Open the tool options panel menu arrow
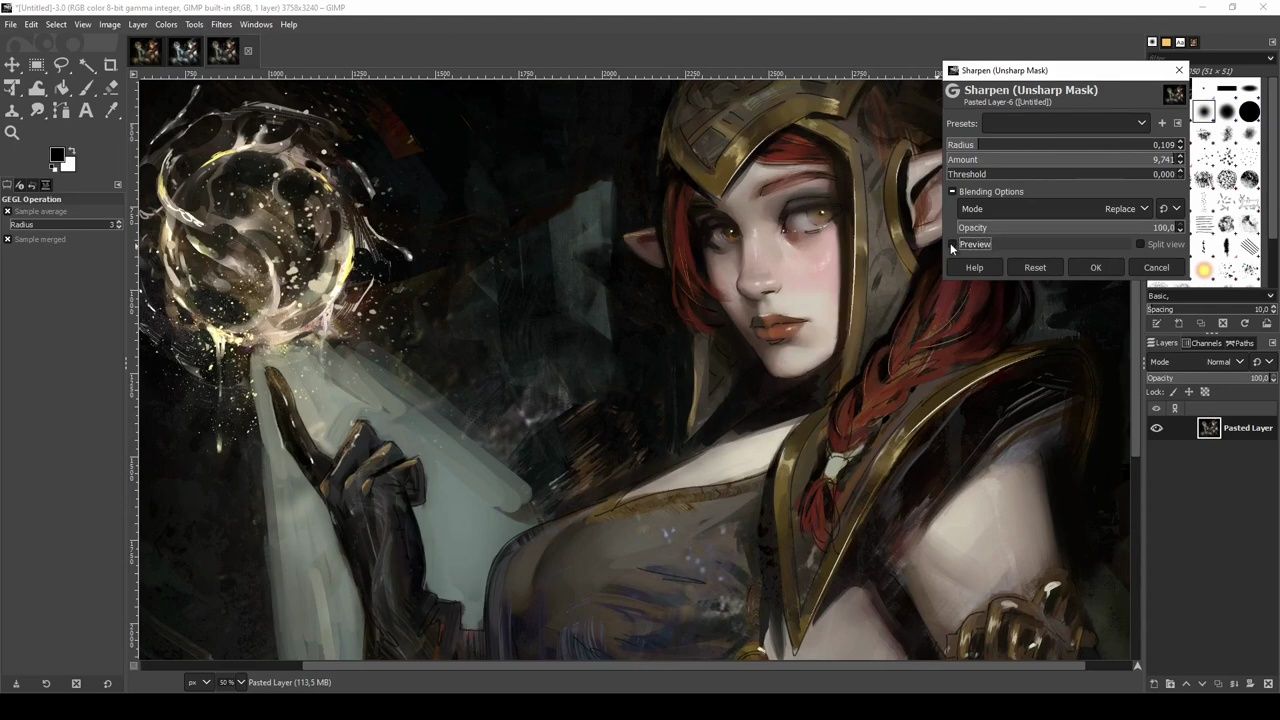The height and width of the screenshot is (720, 1280). (x=118, y=184)
